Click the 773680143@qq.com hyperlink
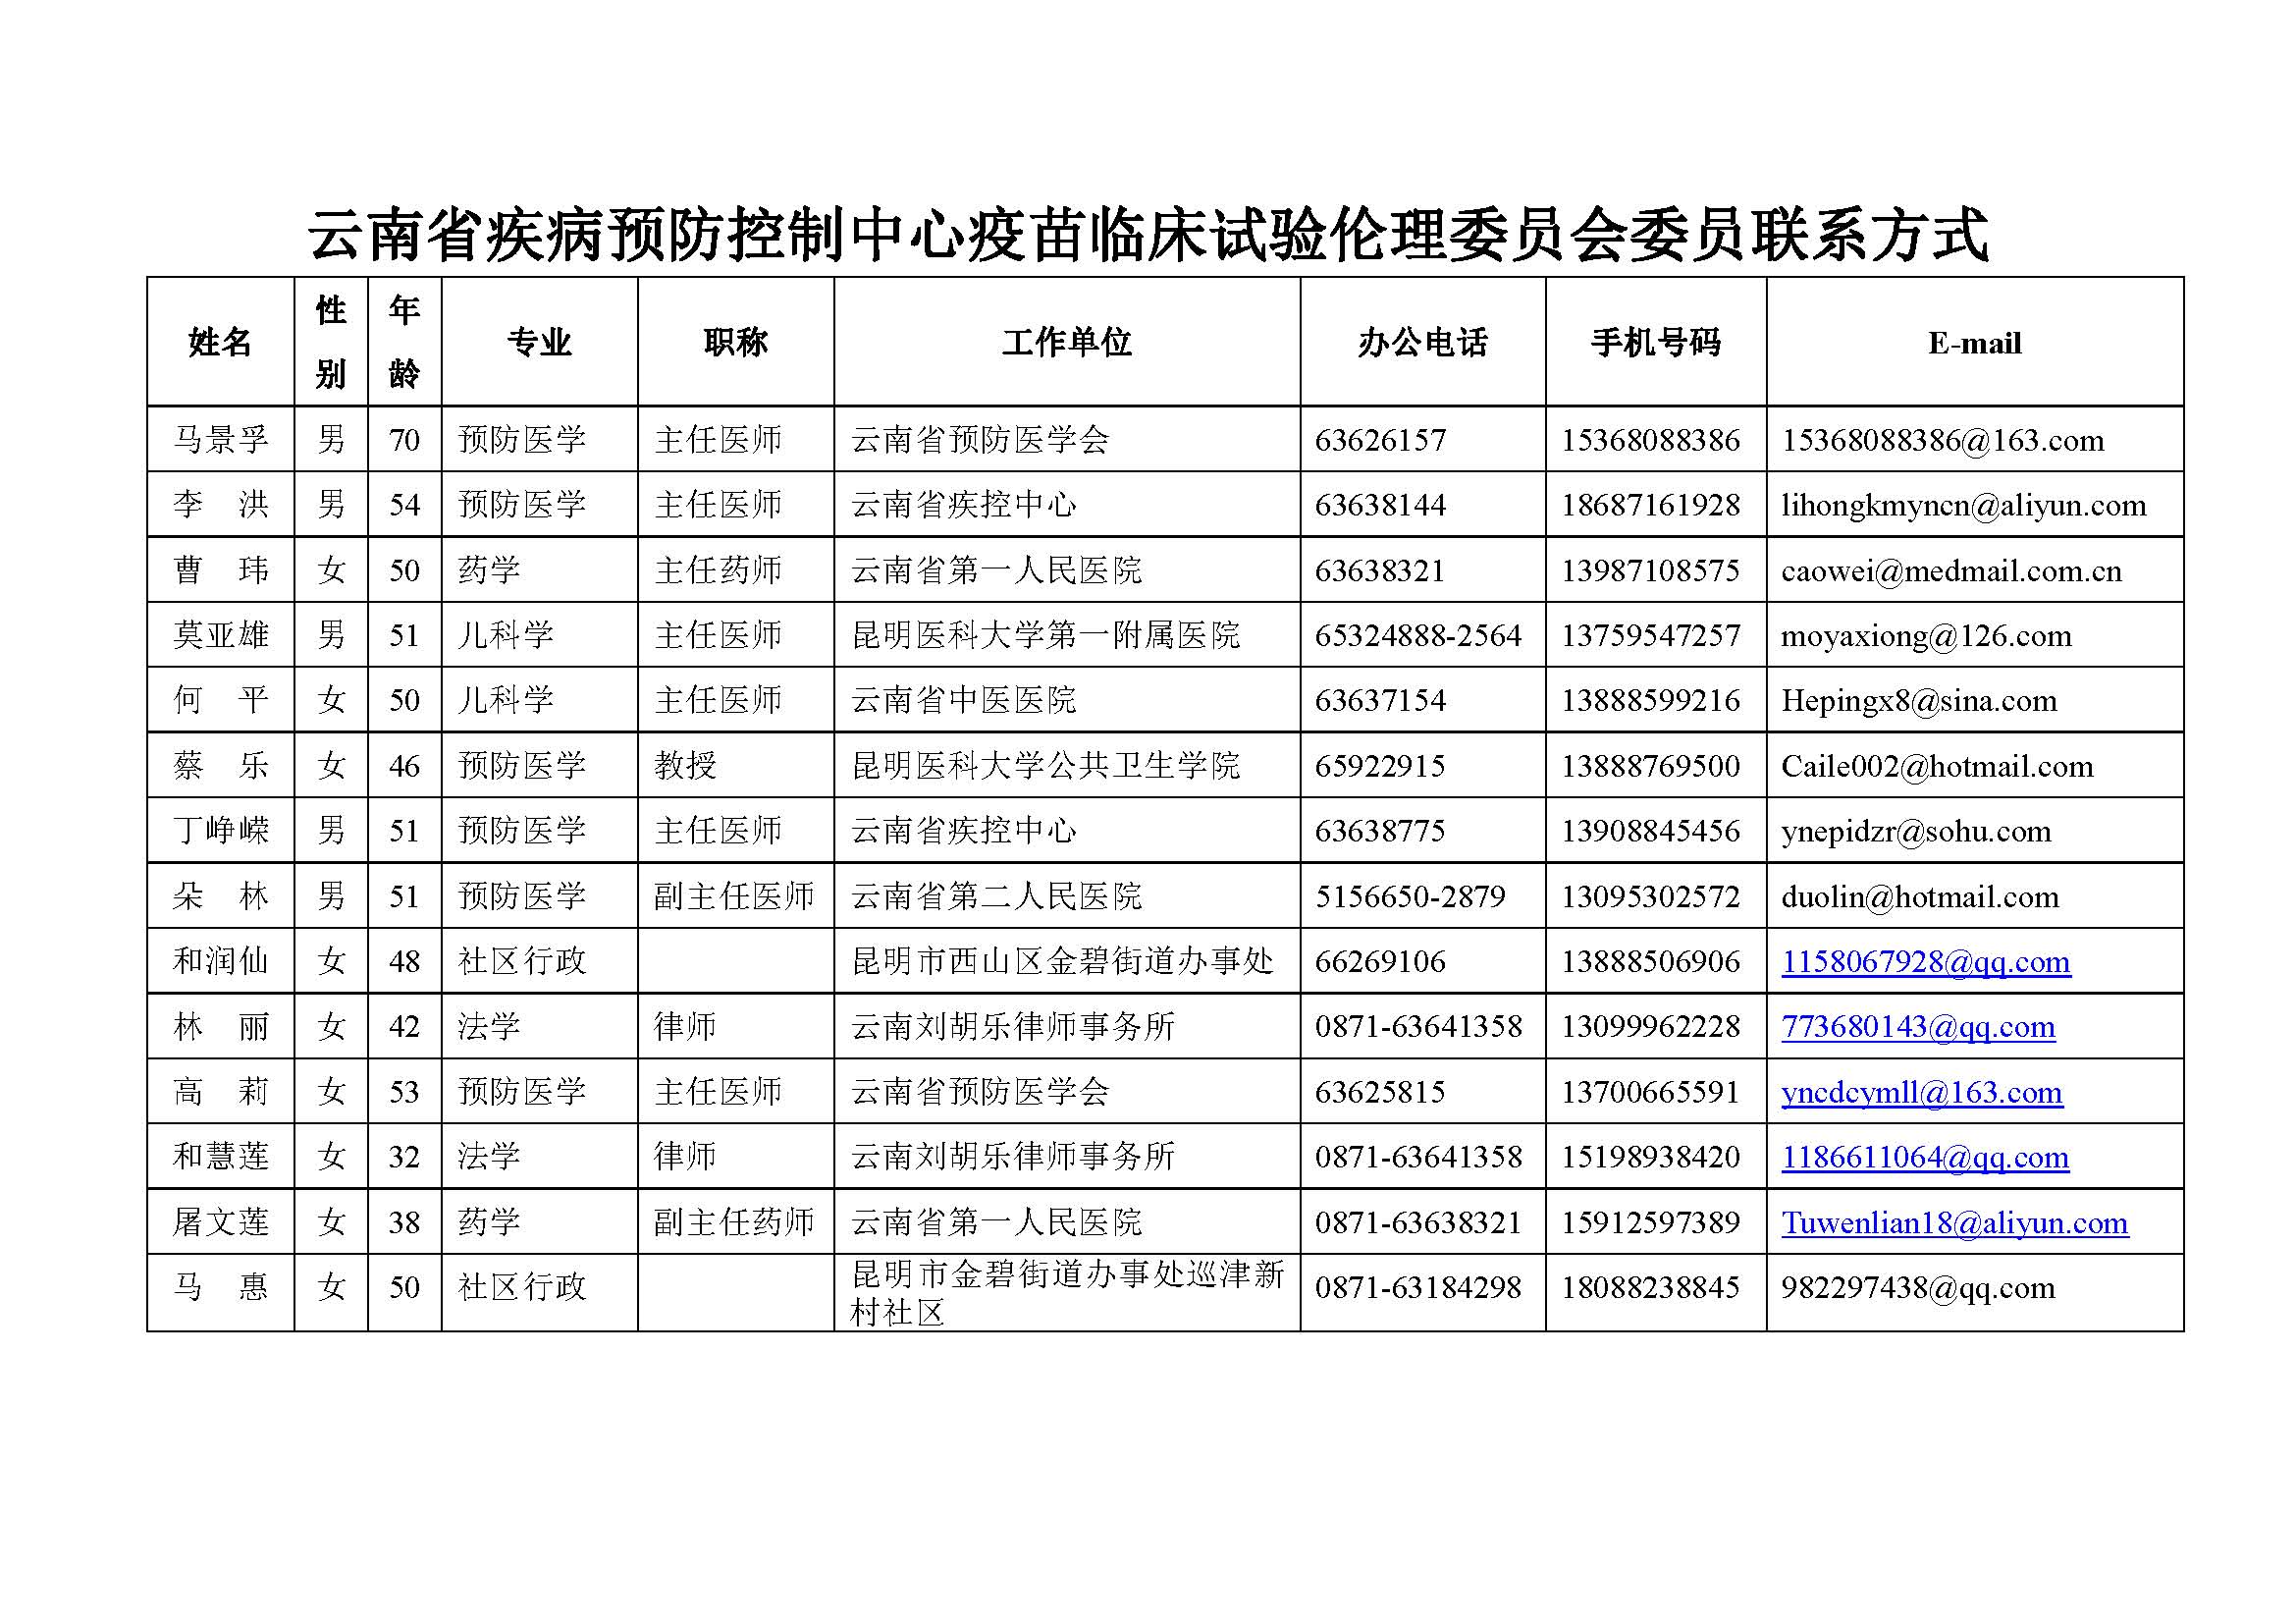Viewport: 2296px width, 1624px height. pyautogui.click(x=1917, y=1027)
